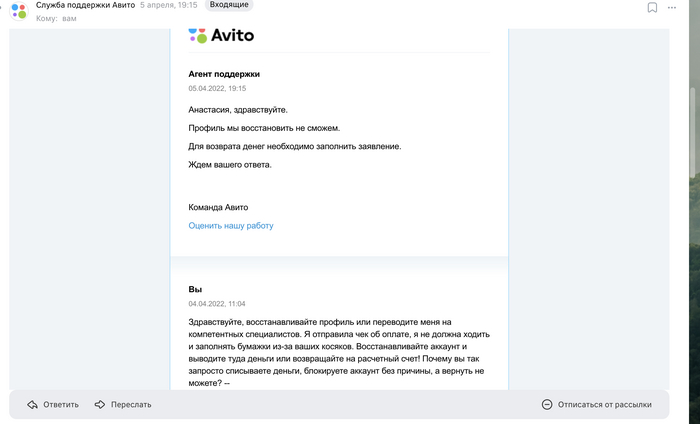The height and width of the screenshot is (424, 700).
Task: Open the Входящие folder tag
Action: 230,5
